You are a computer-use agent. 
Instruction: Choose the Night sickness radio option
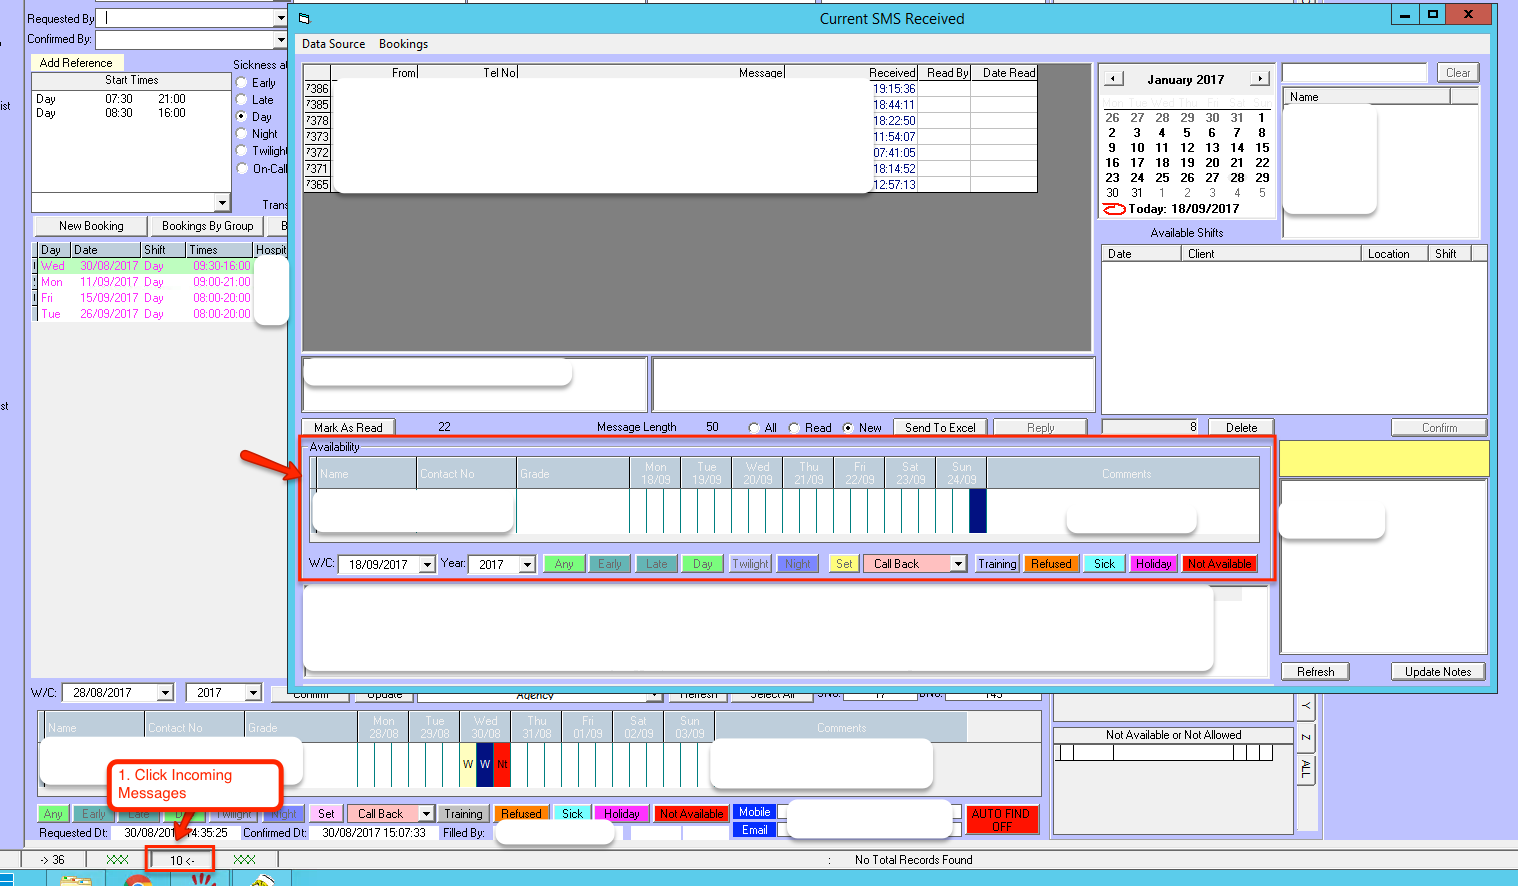click(x=242, y=134)
